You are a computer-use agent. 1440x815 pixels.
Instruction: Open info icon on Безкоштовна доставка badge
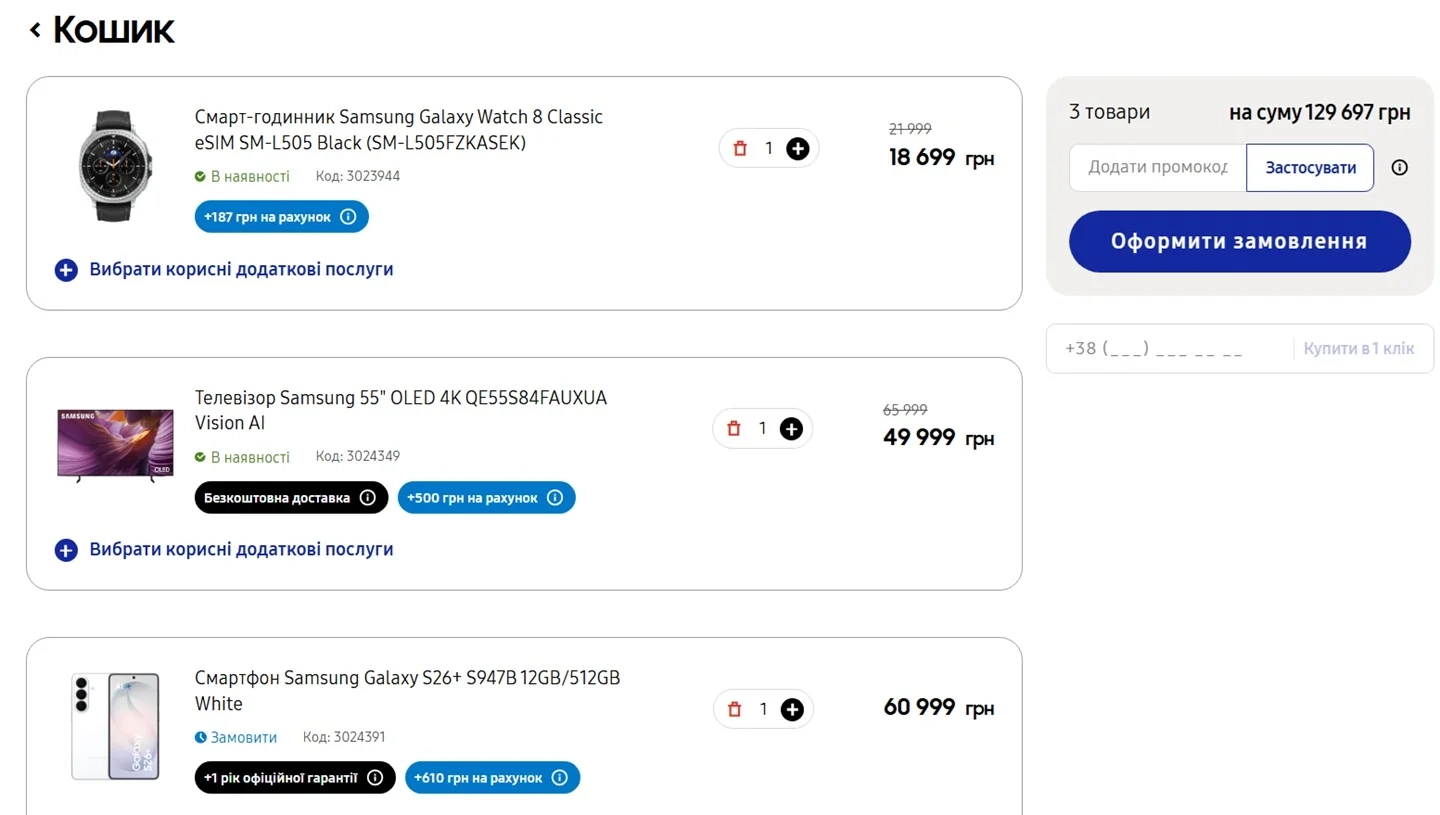click(368, 498)
